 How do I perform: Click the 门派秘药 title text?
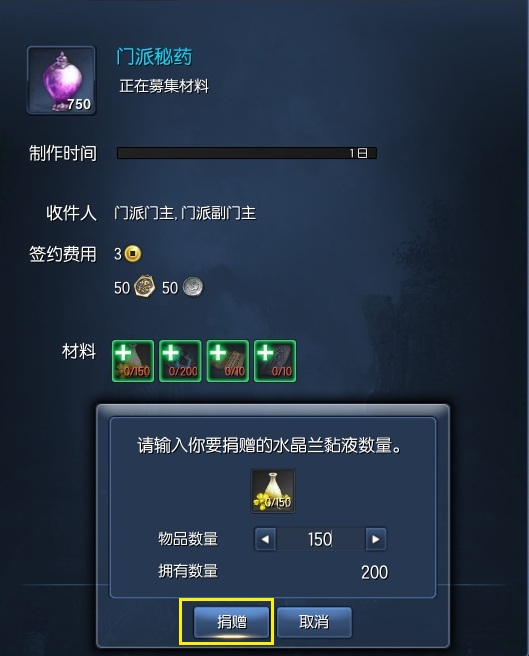click(154, 56)
